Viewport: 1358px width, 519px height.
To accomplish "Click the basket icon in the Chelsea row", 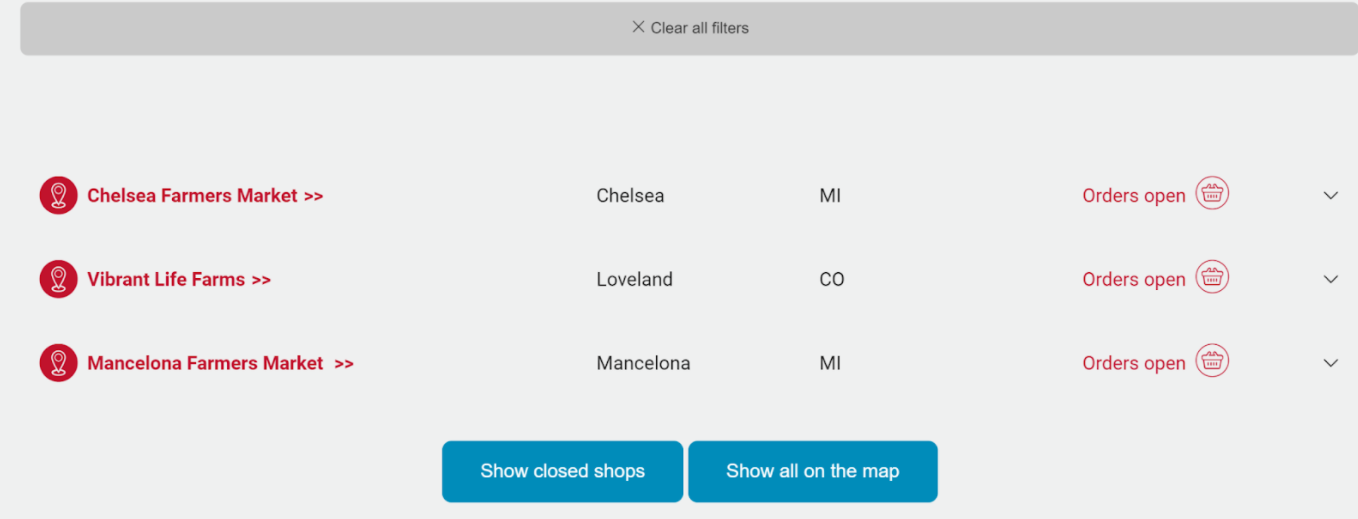I will pyautogui.click(x=1212, y=194).
